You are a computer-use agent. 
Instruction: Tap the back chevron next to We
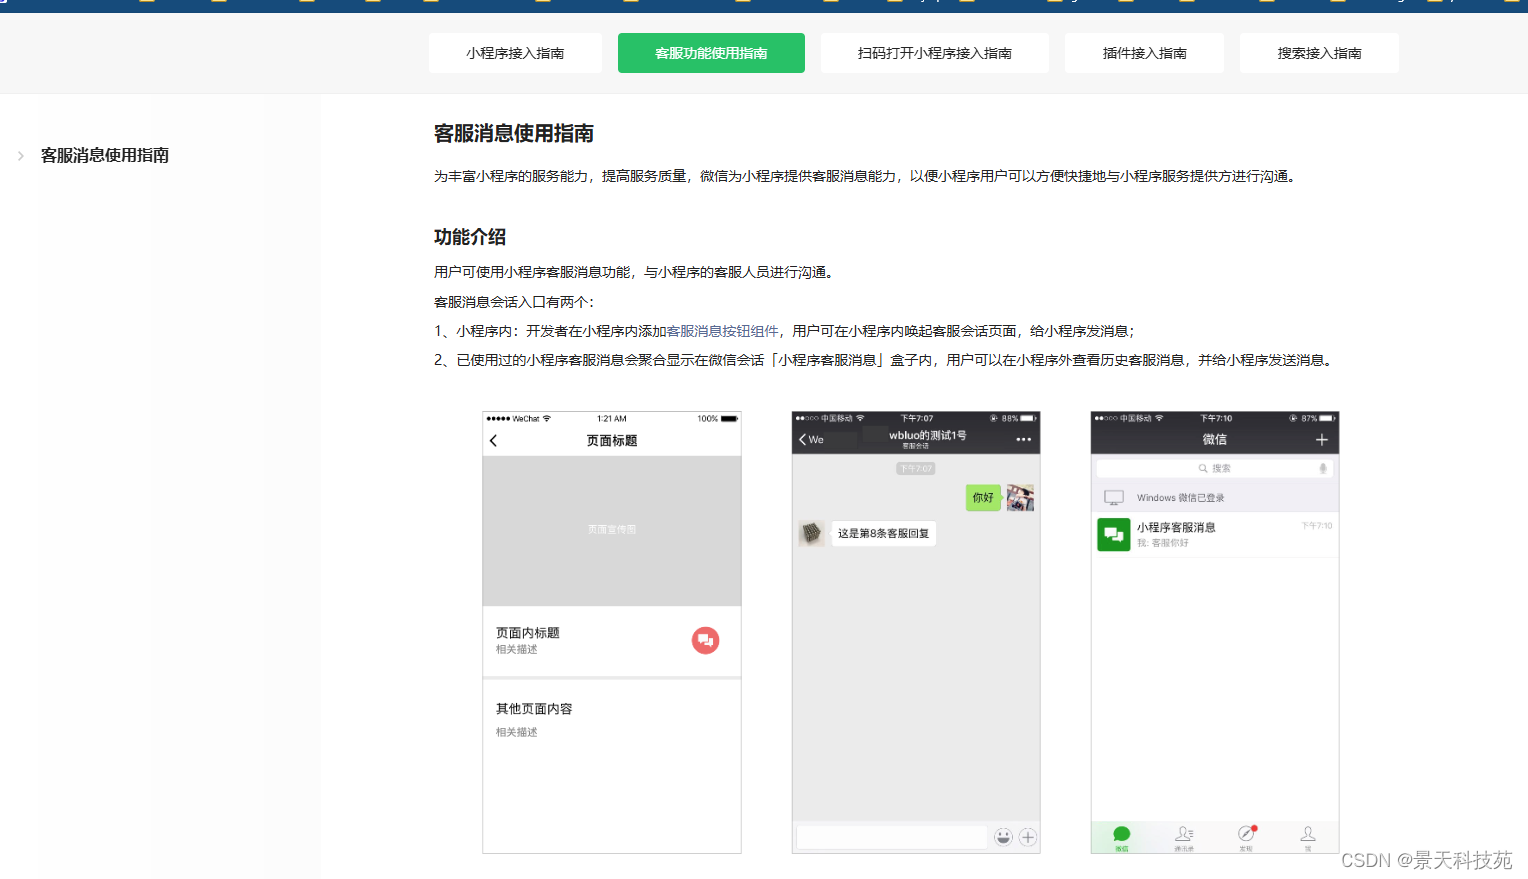pyautogui.click(x=802, y=439)
